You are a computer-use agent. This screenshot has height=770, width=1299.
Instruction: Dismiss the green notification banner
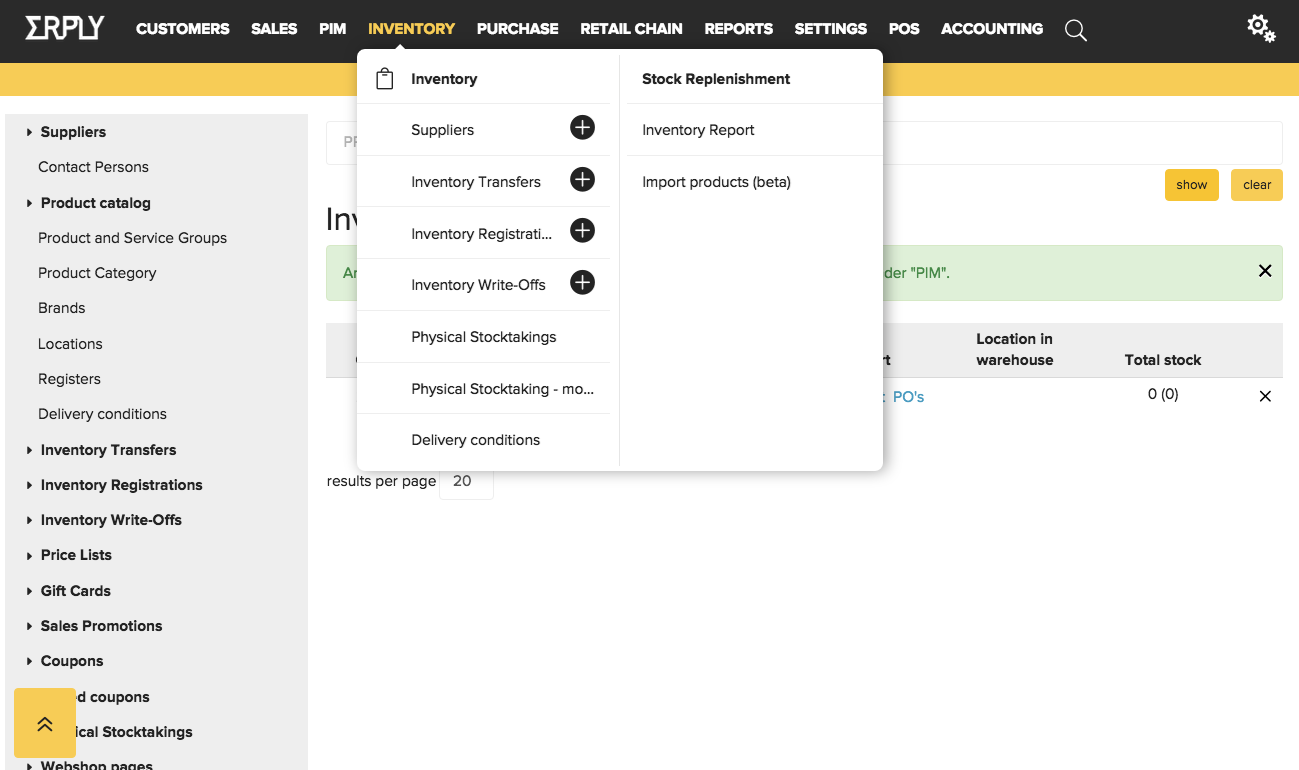(1265, 271)
